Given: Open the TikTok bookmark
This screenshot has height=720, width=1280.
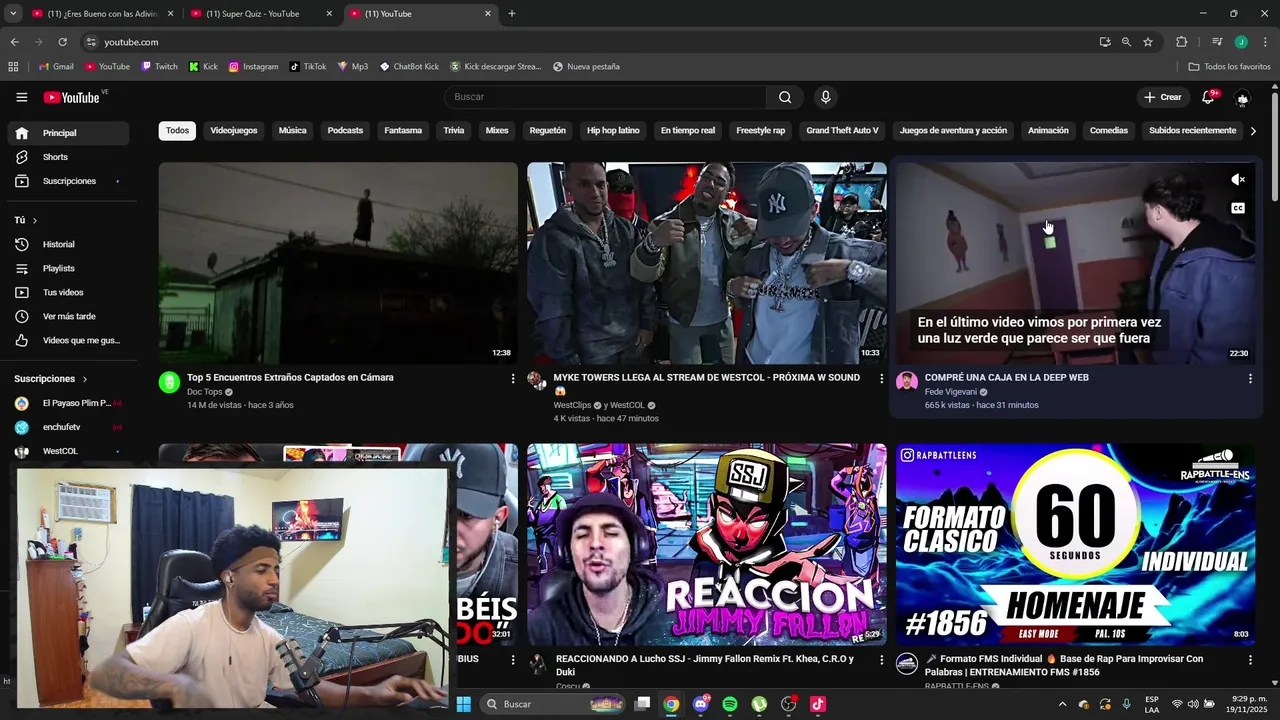Looking at the screenshot, I should [x=308, y=67].
